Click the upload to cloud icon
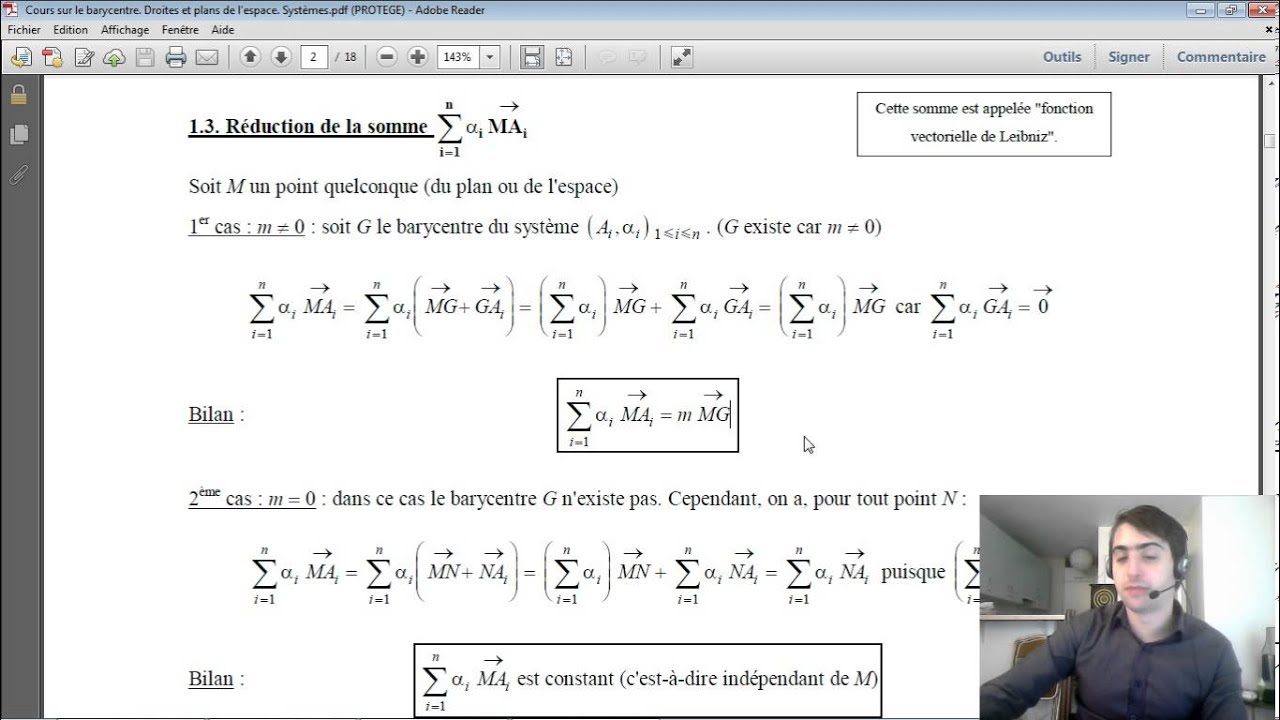This screenshot has width=1280, height=720. (114, 57)
